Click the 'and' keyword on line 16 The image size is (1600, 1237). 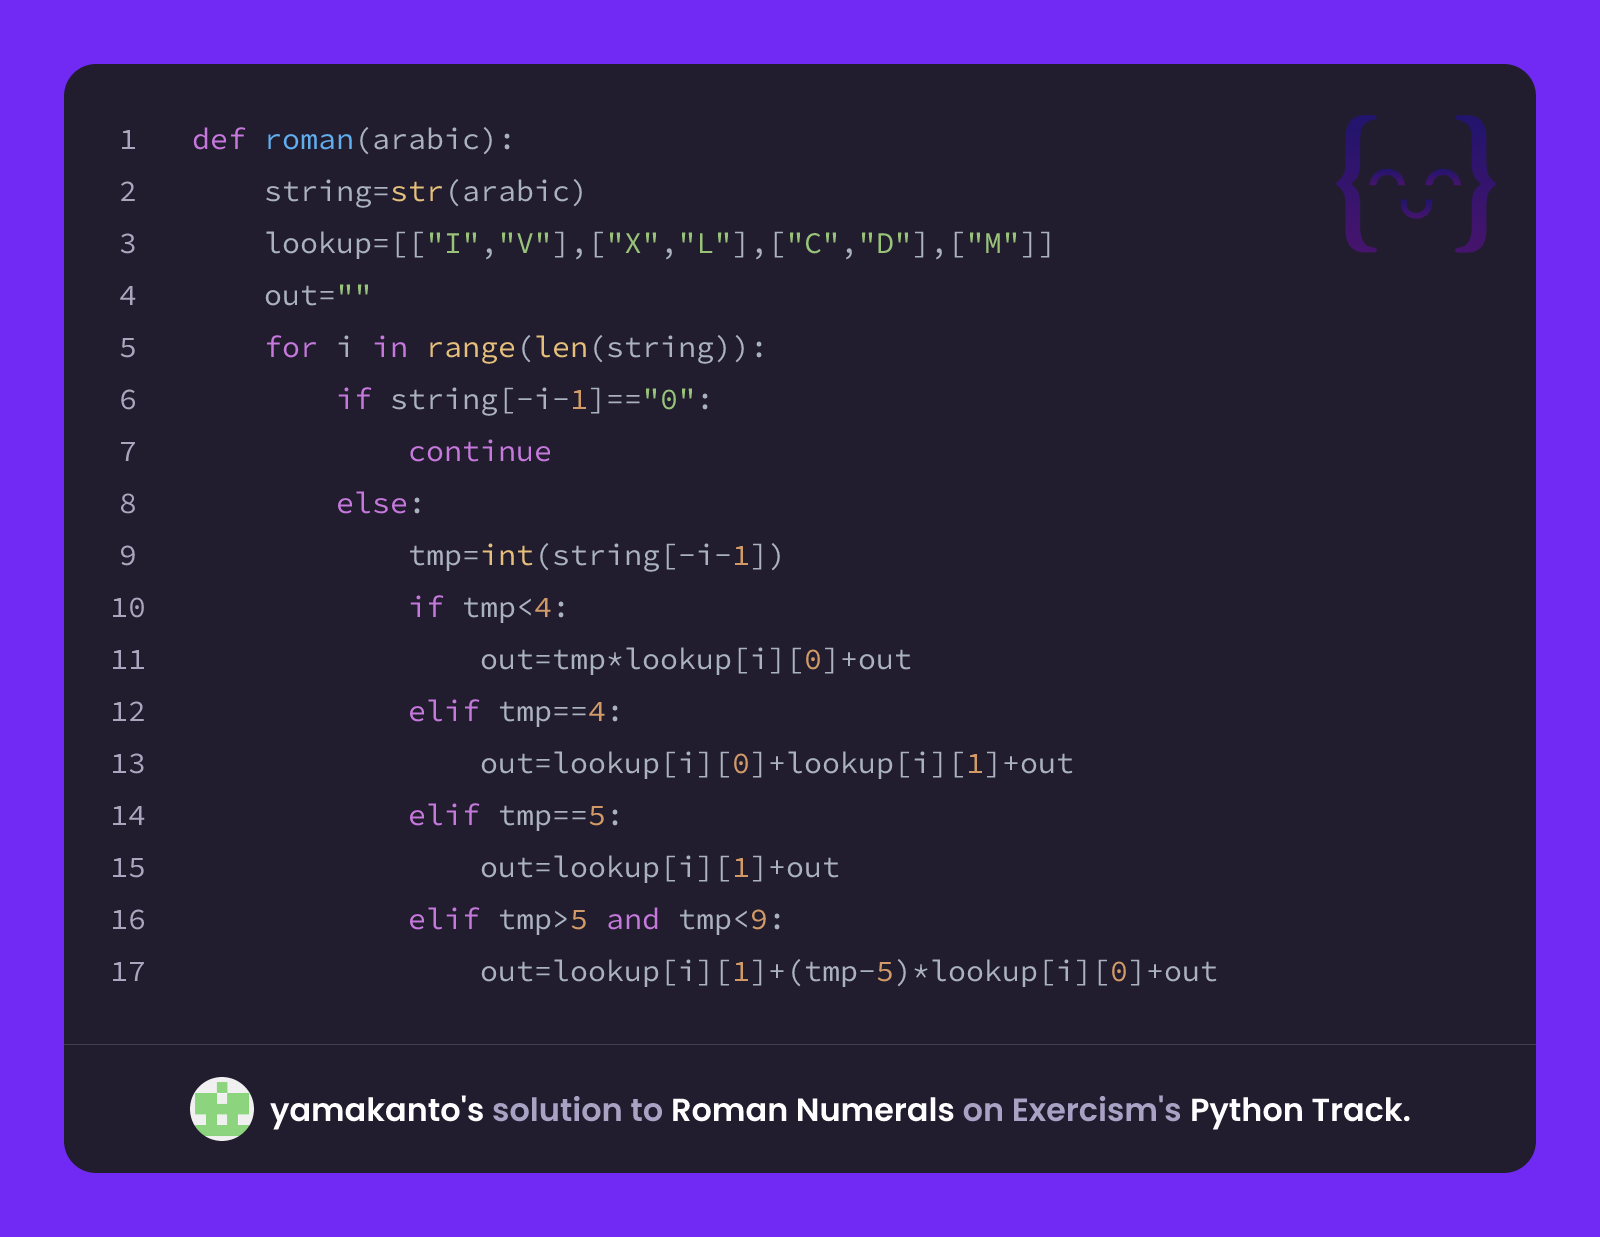(x=633, y=919)
